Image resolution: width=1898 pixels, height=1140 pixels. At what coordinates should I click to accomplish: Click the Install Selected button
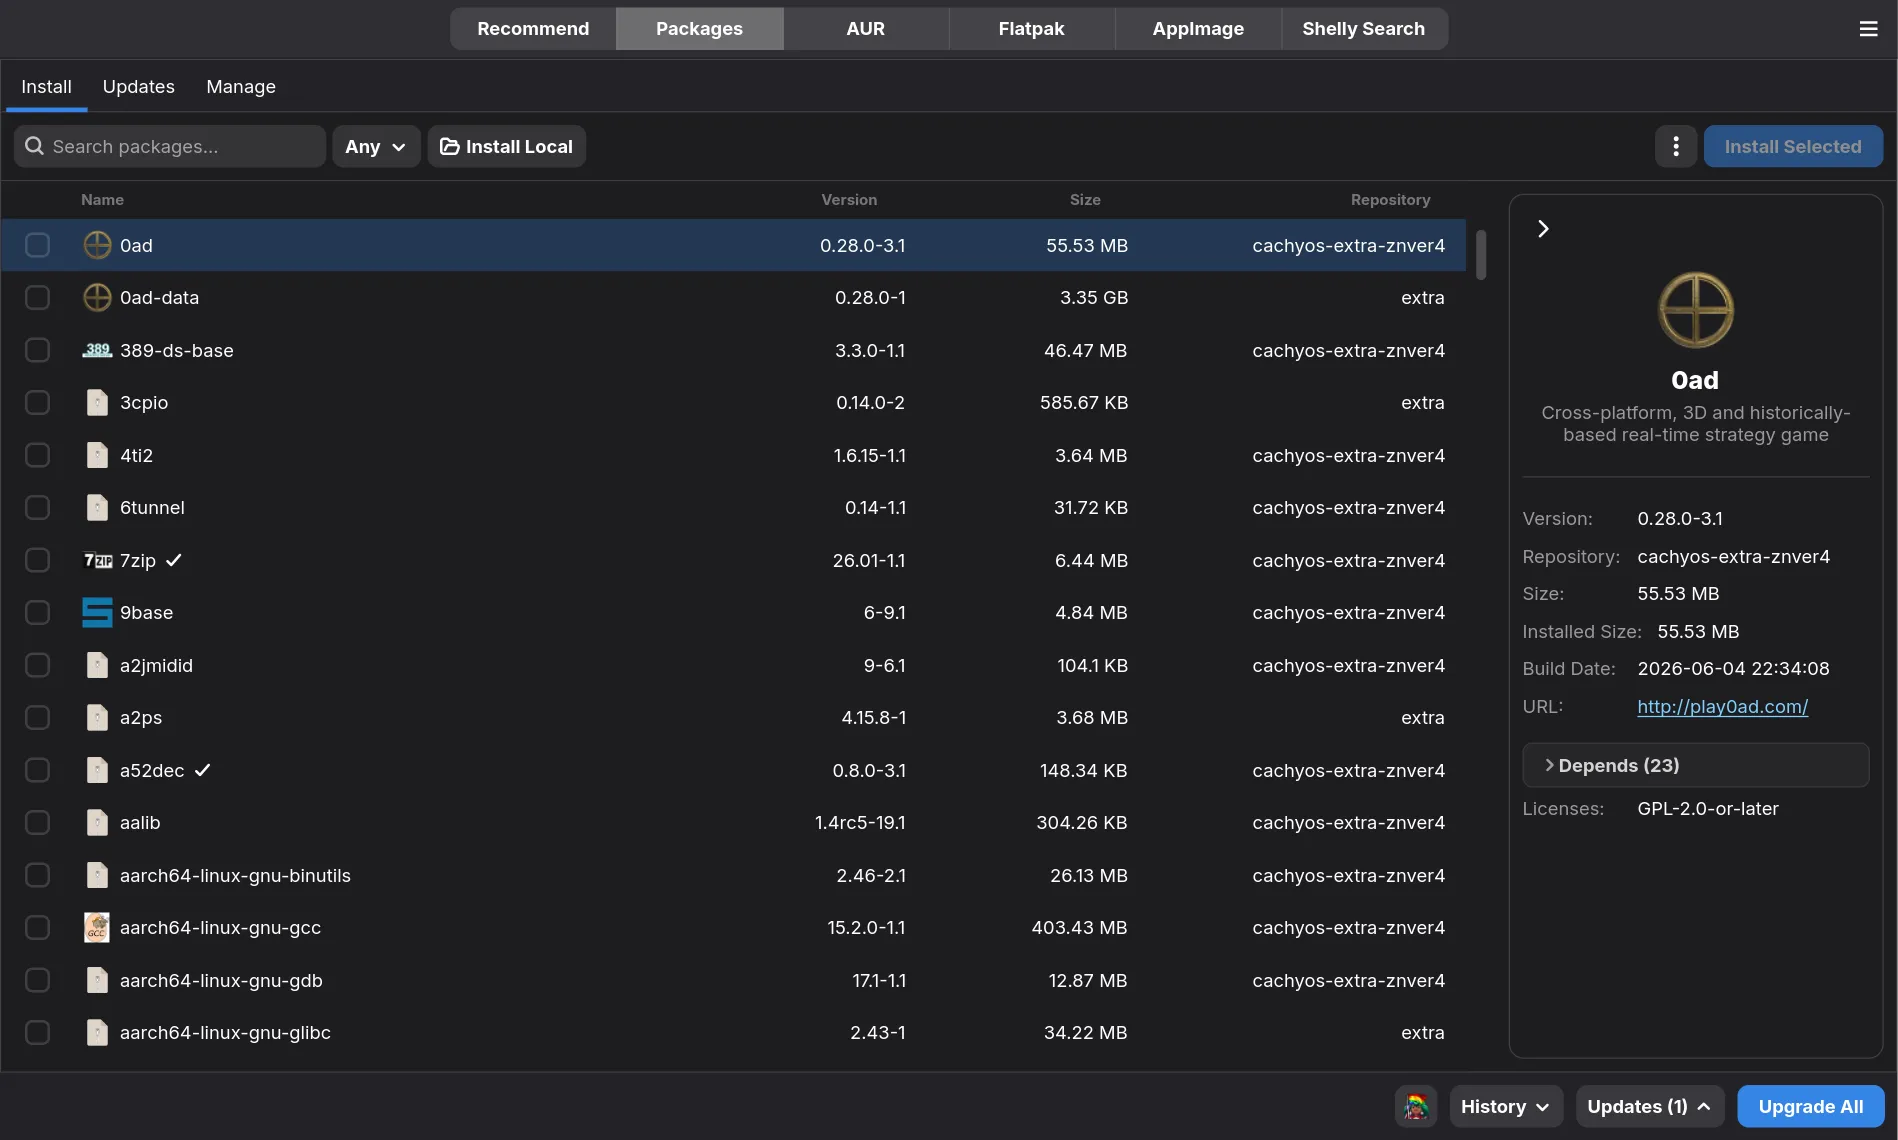click(1792, 146)
